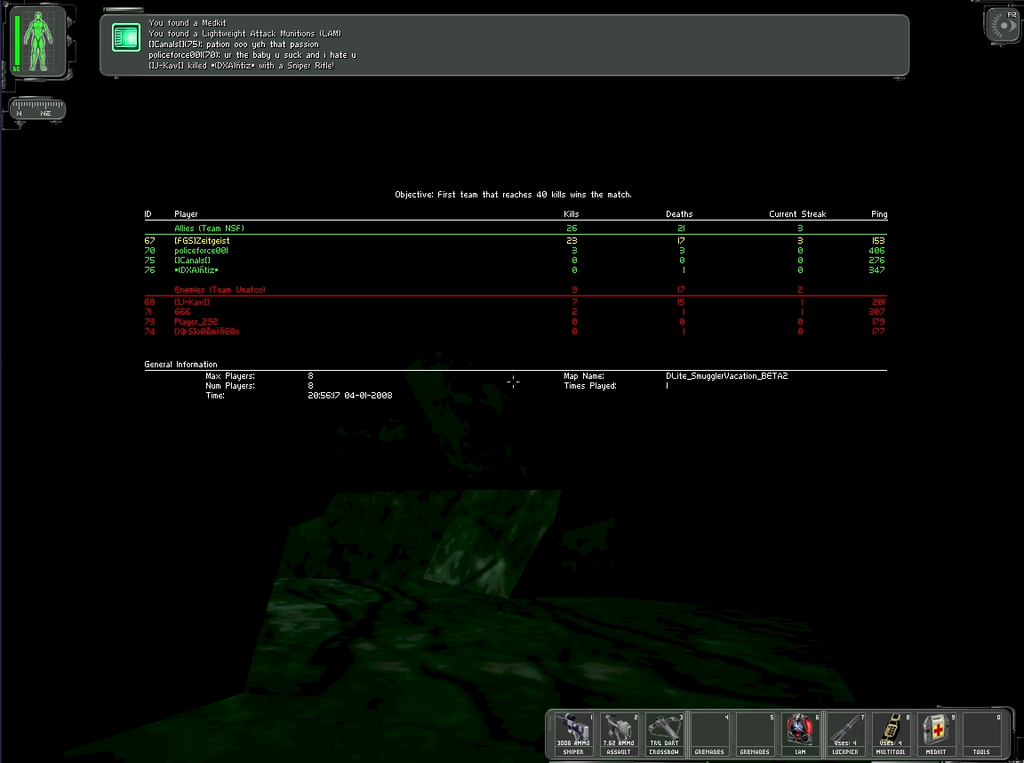The image size is (1024, 763).
Task: Click the message log datavault icon
Action: click(126, 37)
